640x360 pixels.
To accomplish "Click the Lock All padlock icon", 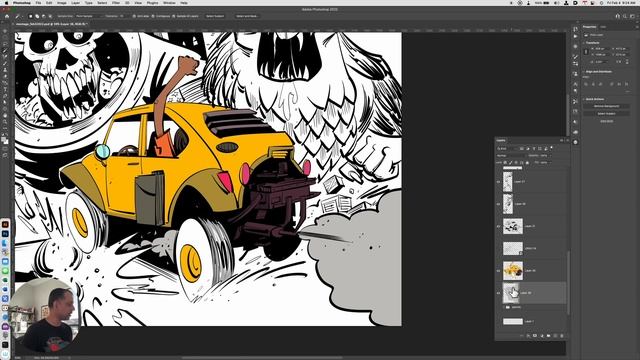I will [527, 162].
